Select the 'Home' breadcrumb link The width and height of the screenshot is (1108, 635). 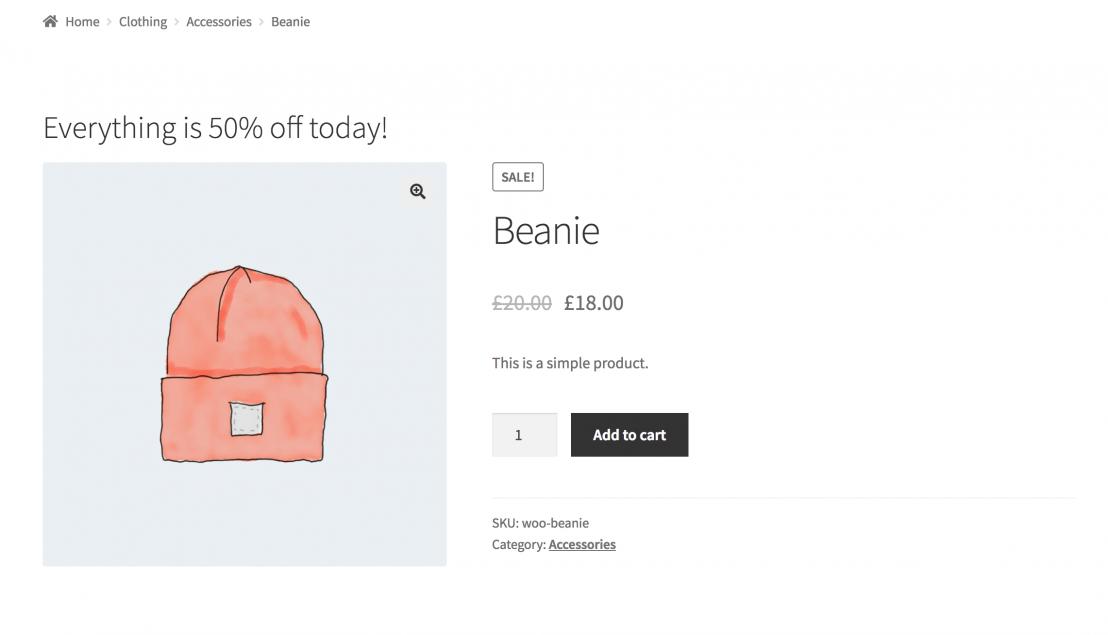82,21
